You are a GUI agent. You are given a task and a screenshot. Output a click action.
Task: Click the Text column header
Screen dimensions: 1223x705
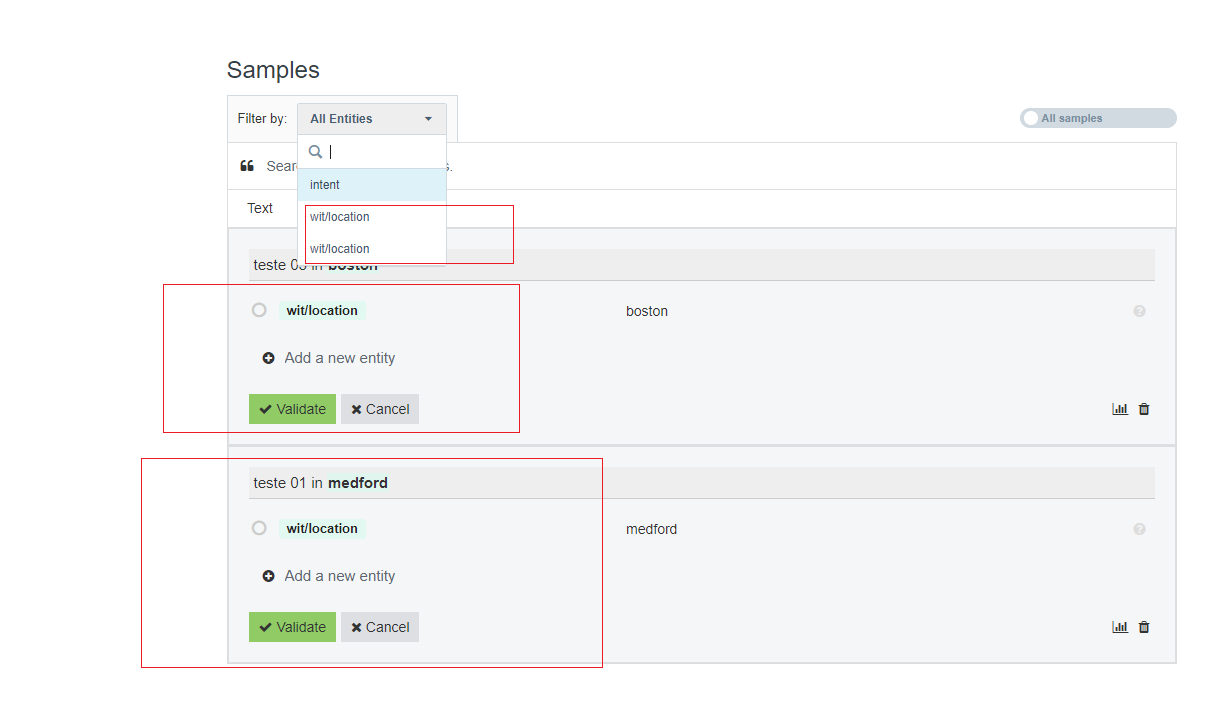[x=260, y=208]
